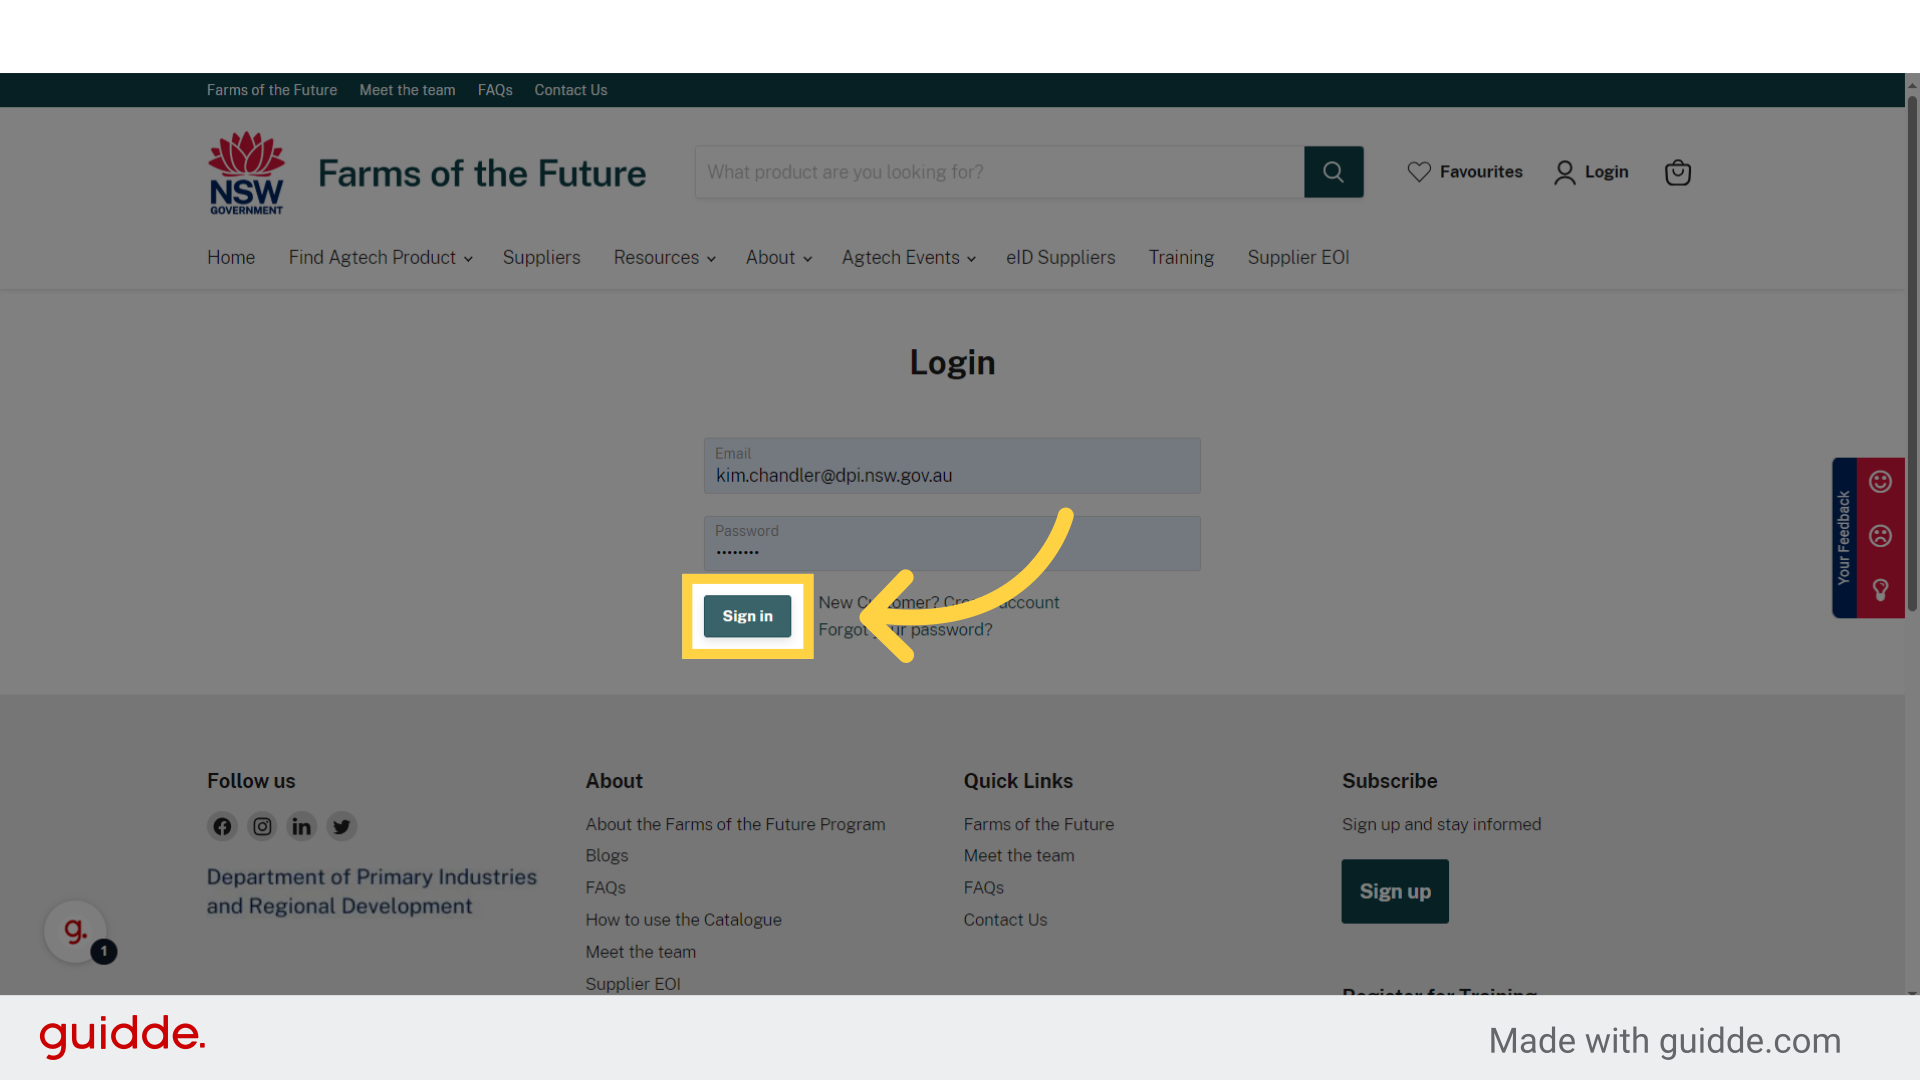The height and width of the screenshot is (1080, 1920).
Task: Open Meet the team under About footer
Action: [641, 952]
